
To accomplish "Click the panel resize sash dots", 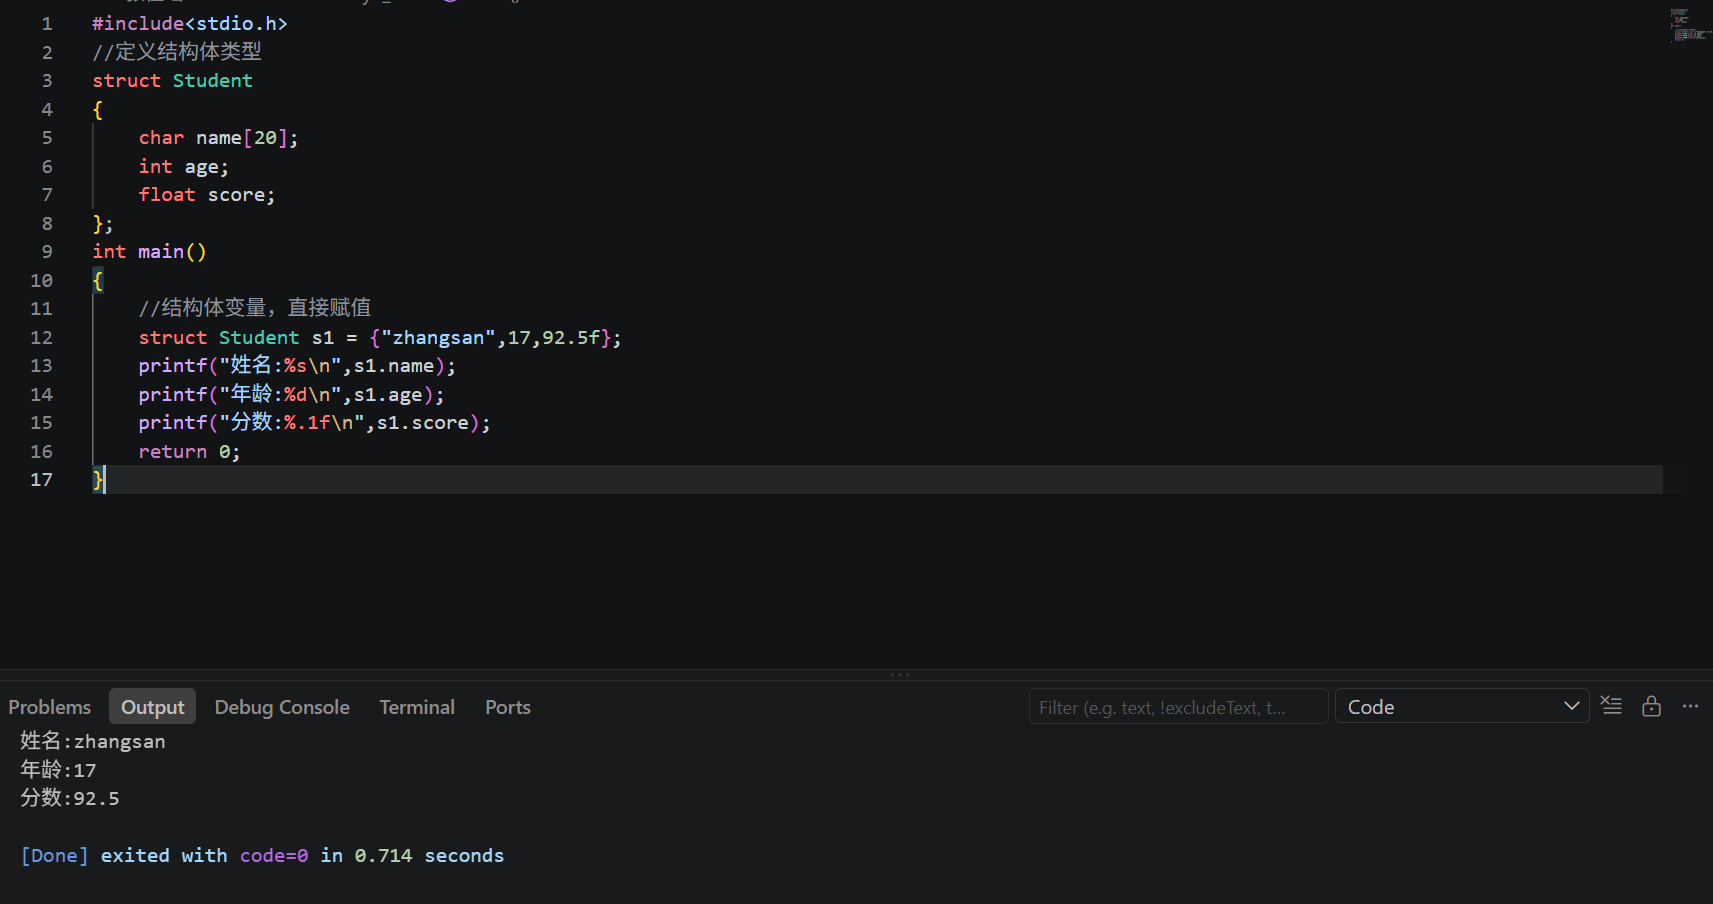I will click(900, 675).
